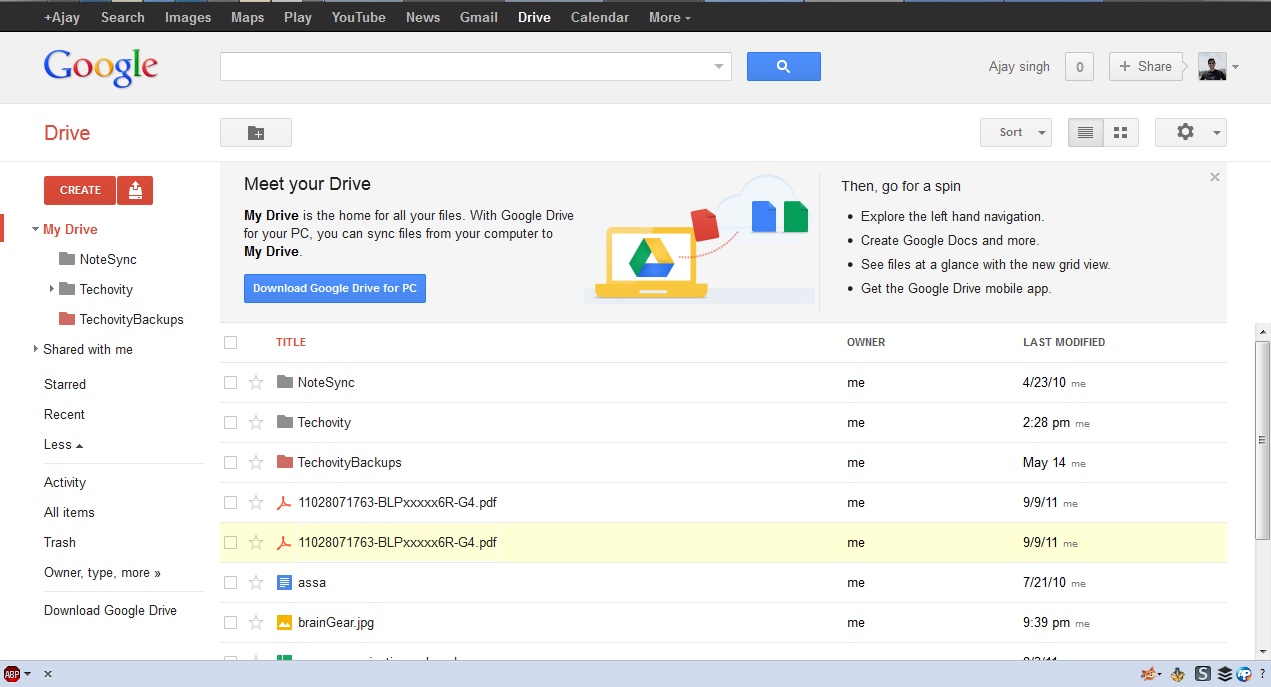Click the stacked layers extension icon
Viewport: 1271px width, 687px height.
pos(1225,674)
